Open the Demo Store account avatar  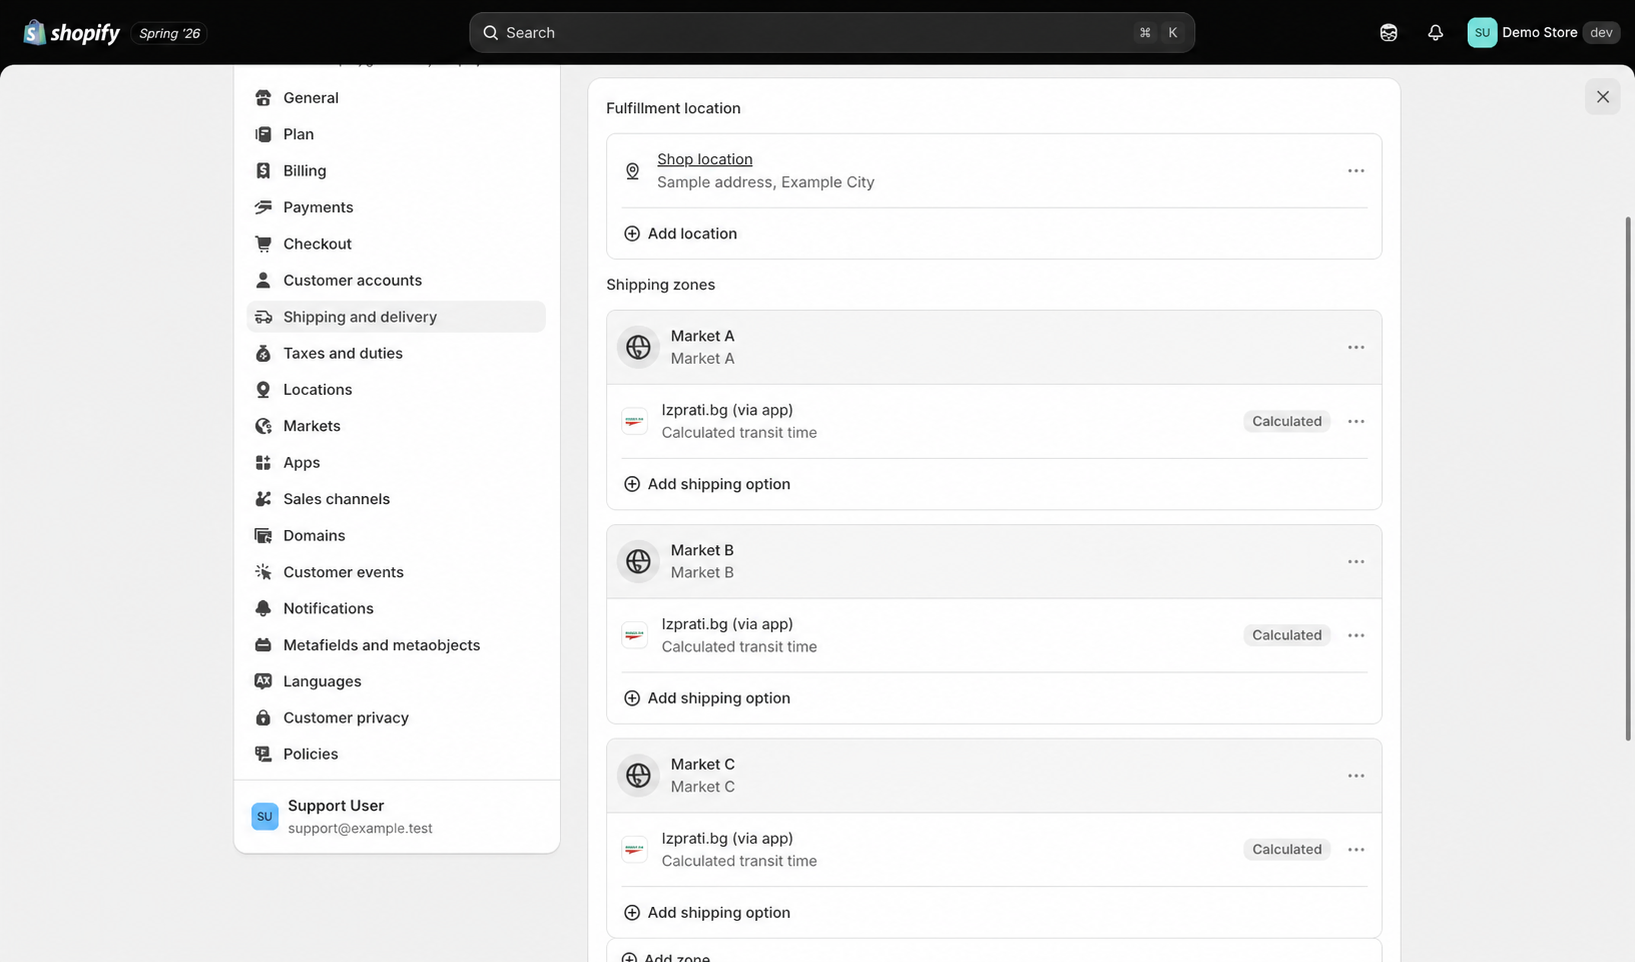(1481, 33)
